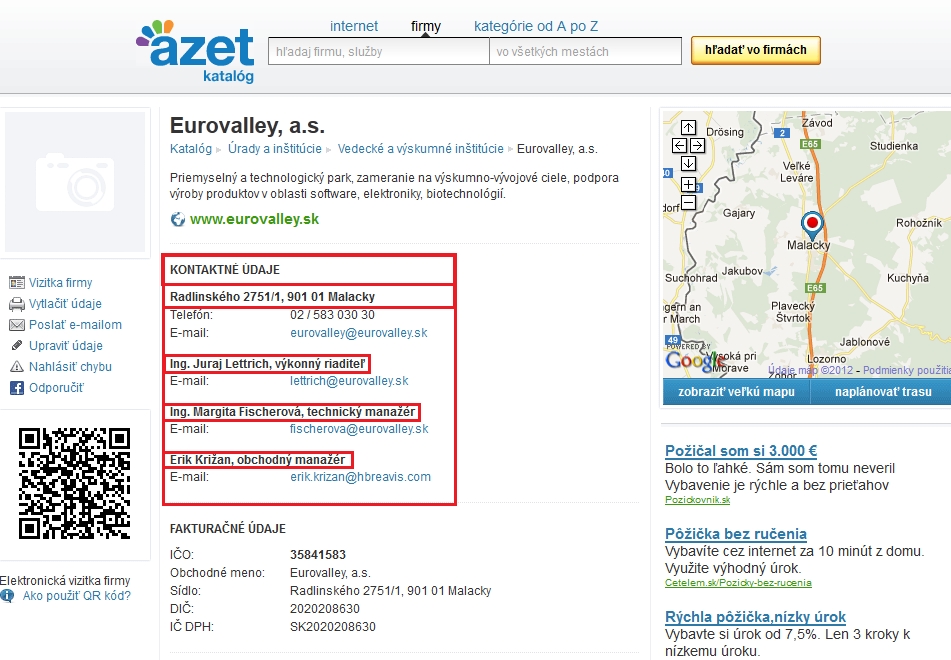Open the map 'Podmienky použitia' terms link
951x660 pixels.
[x=907, y=370]
